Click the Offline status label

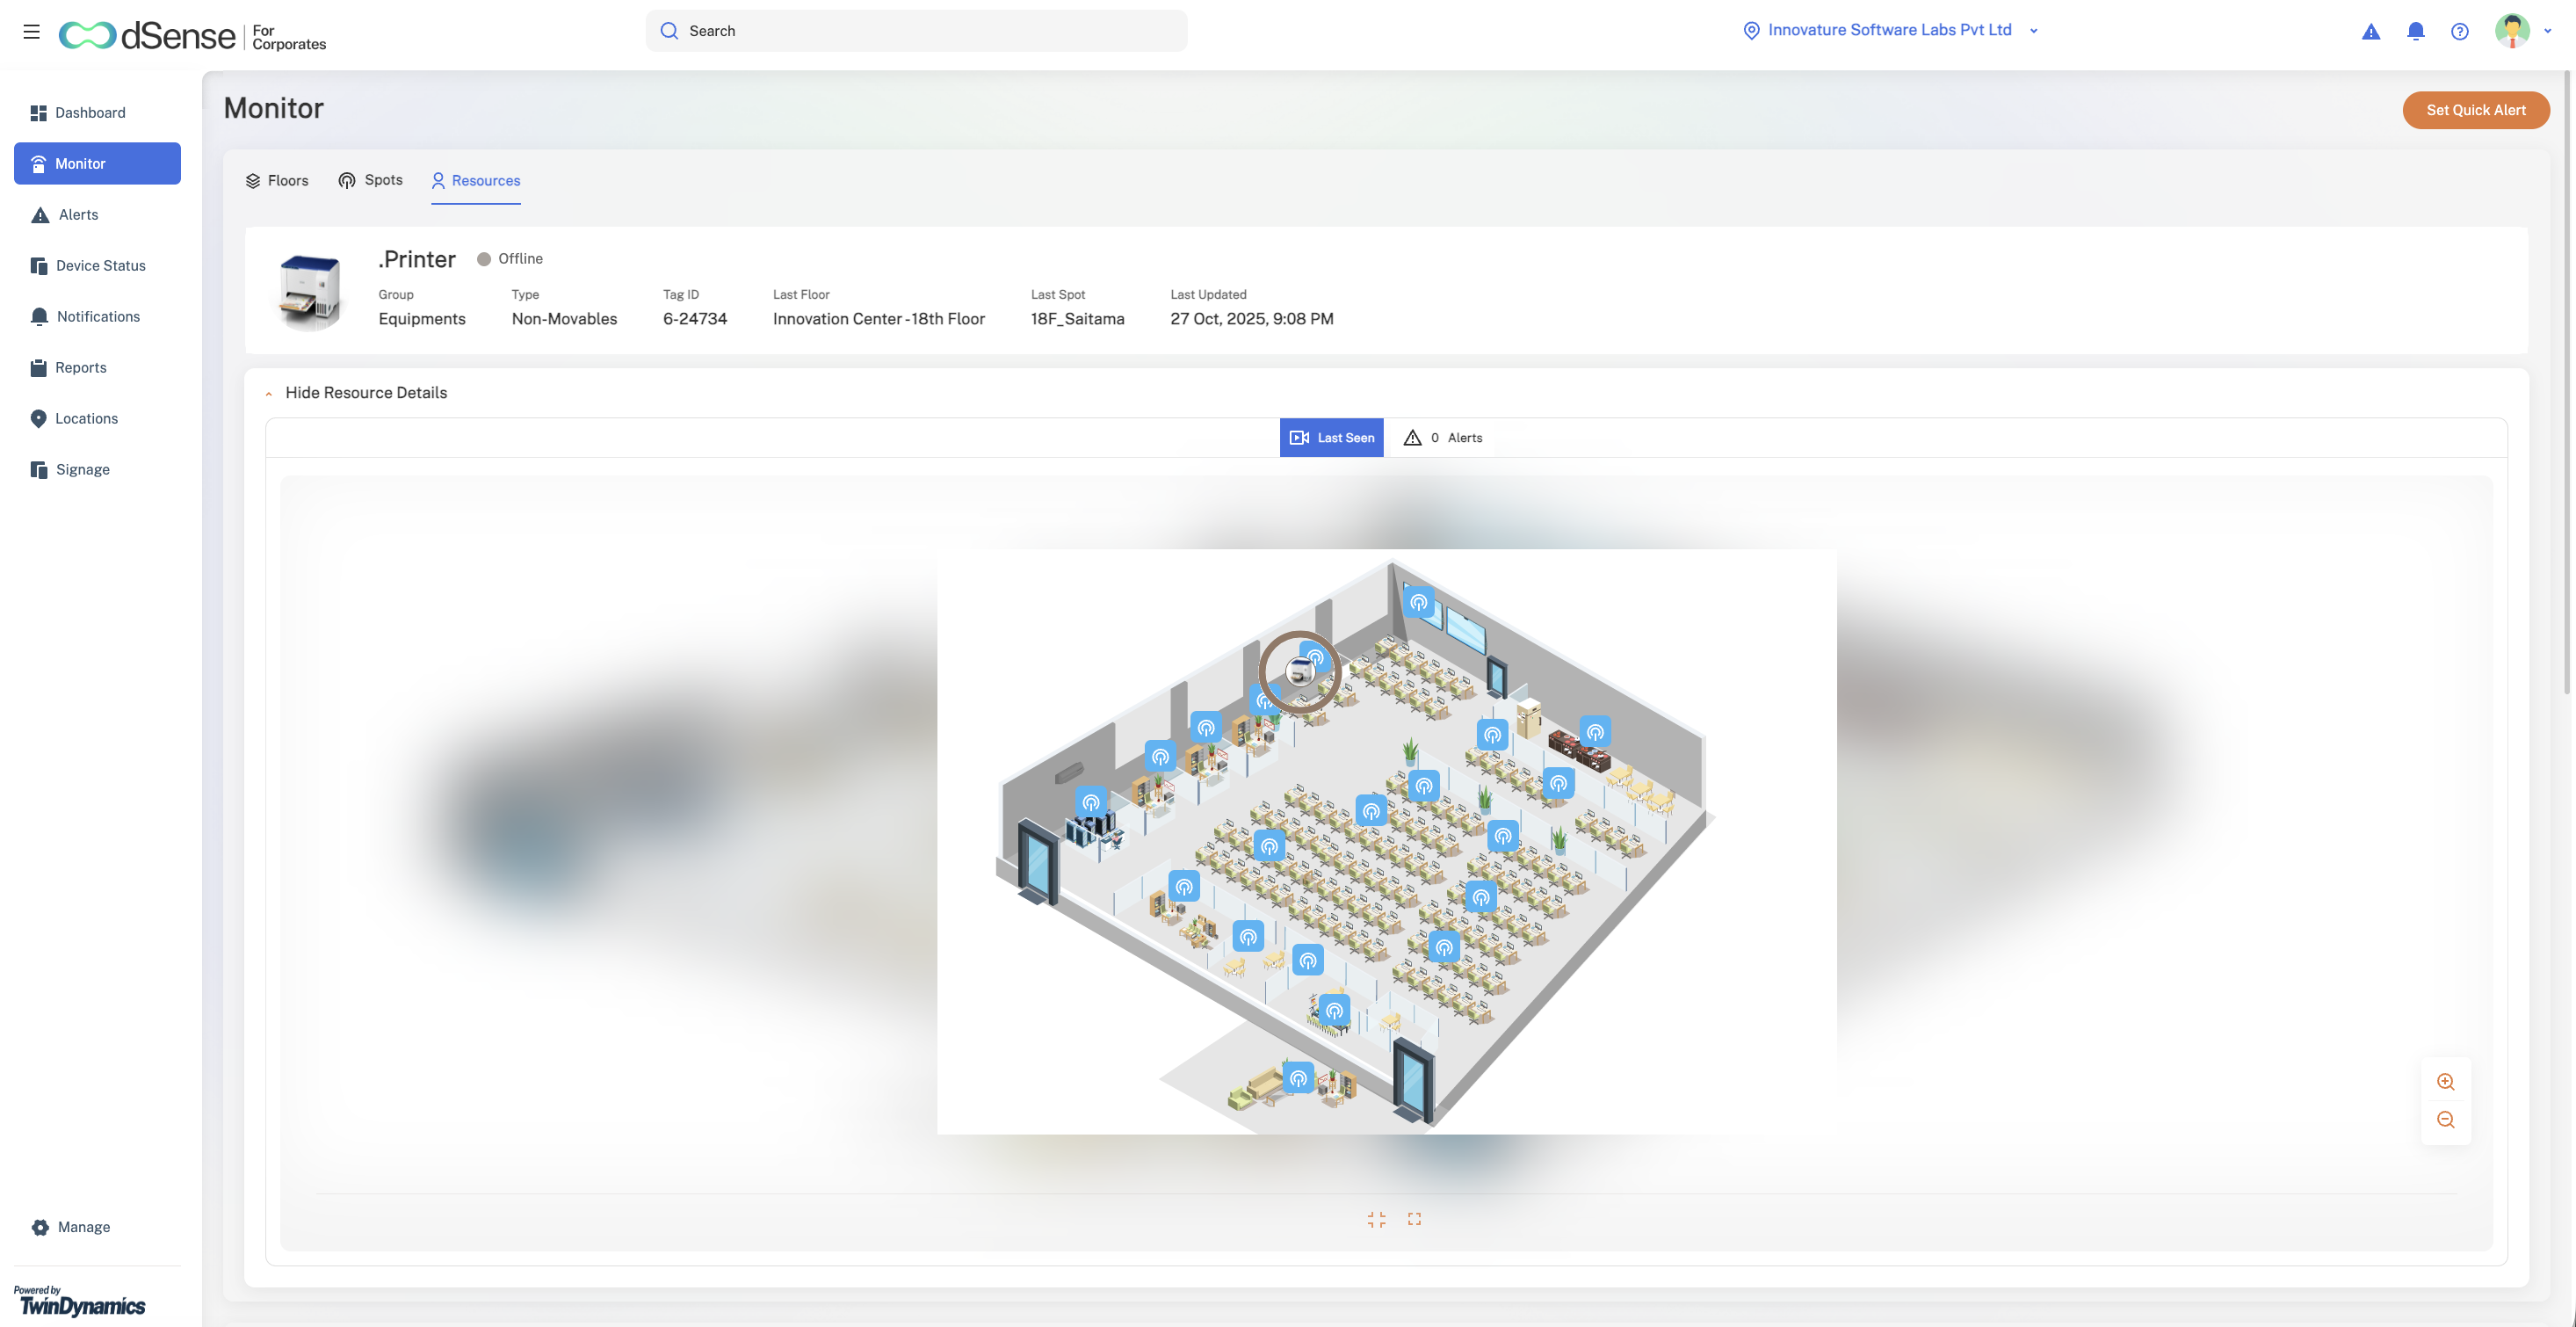coord(520,259)
